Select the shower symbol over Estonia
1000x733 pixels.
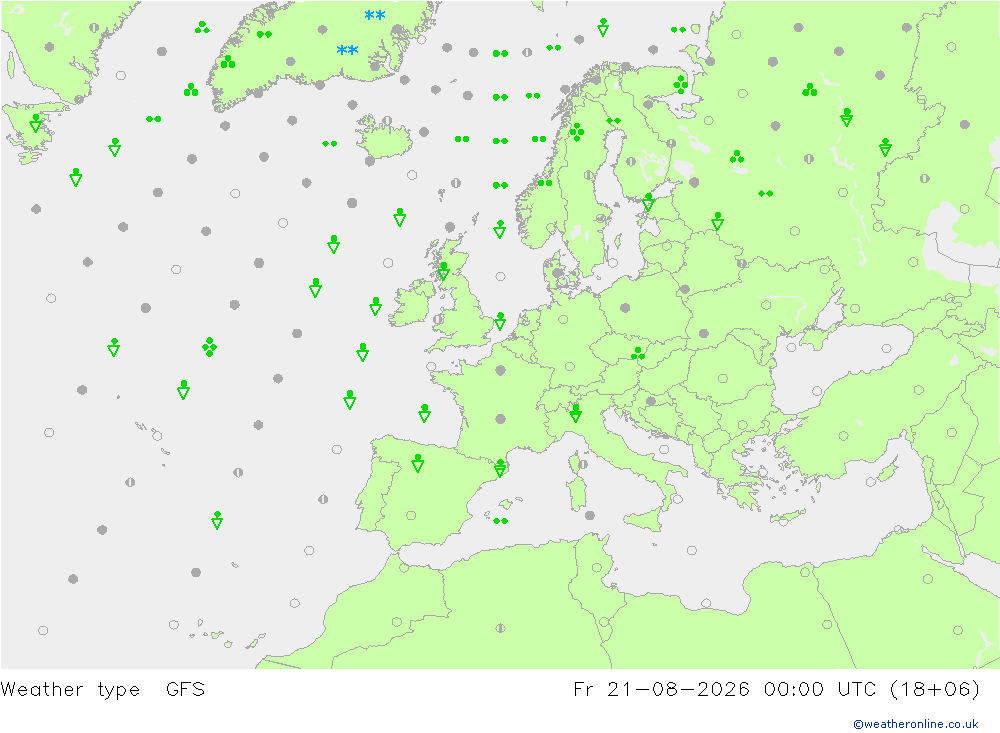(649, 202)
